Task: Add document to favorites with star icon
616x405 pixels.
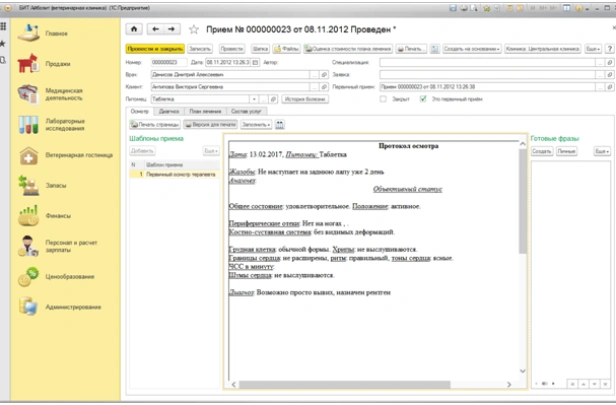Action: pos(193,31)
